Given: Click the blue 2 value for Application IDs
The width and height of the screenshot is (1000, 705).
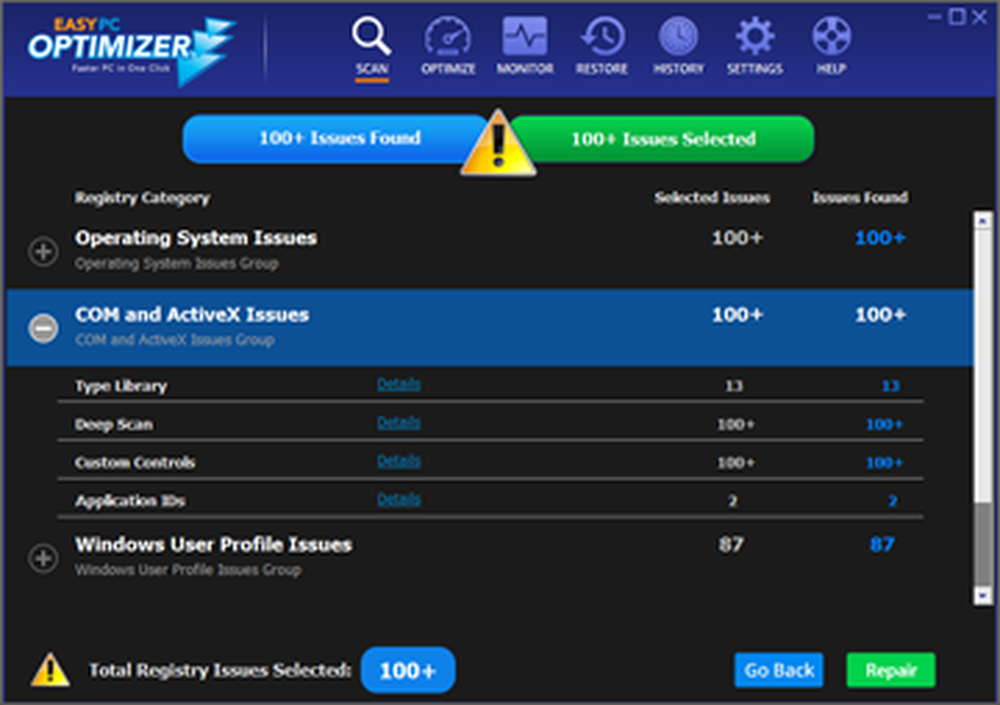Looking at the screenshot, I should 893,501.
